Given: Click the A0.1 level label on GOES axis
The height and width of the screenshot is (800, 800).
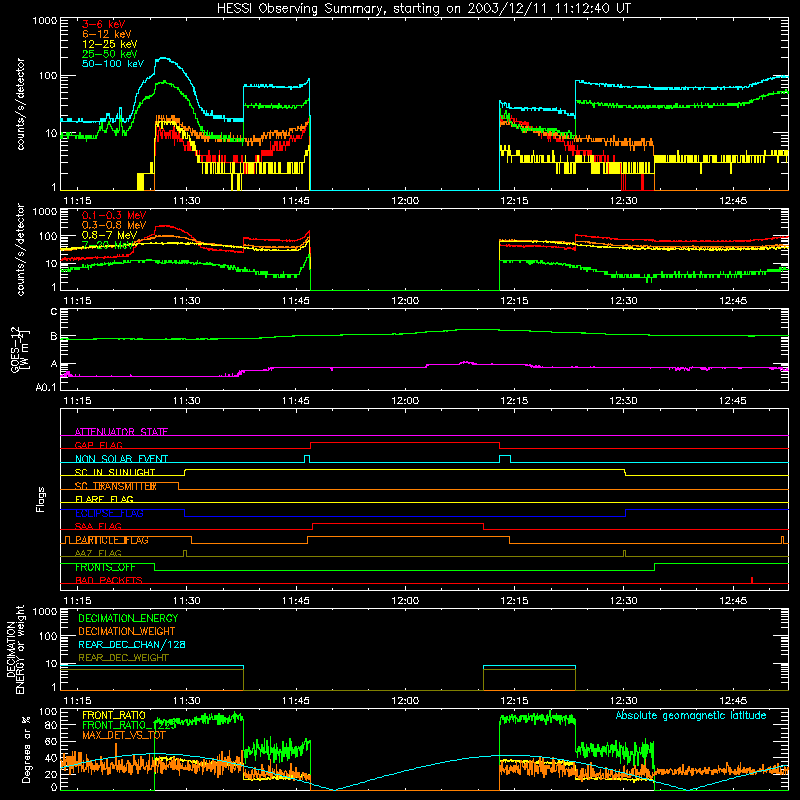Looking at the screenshot, I should (46, 387).
